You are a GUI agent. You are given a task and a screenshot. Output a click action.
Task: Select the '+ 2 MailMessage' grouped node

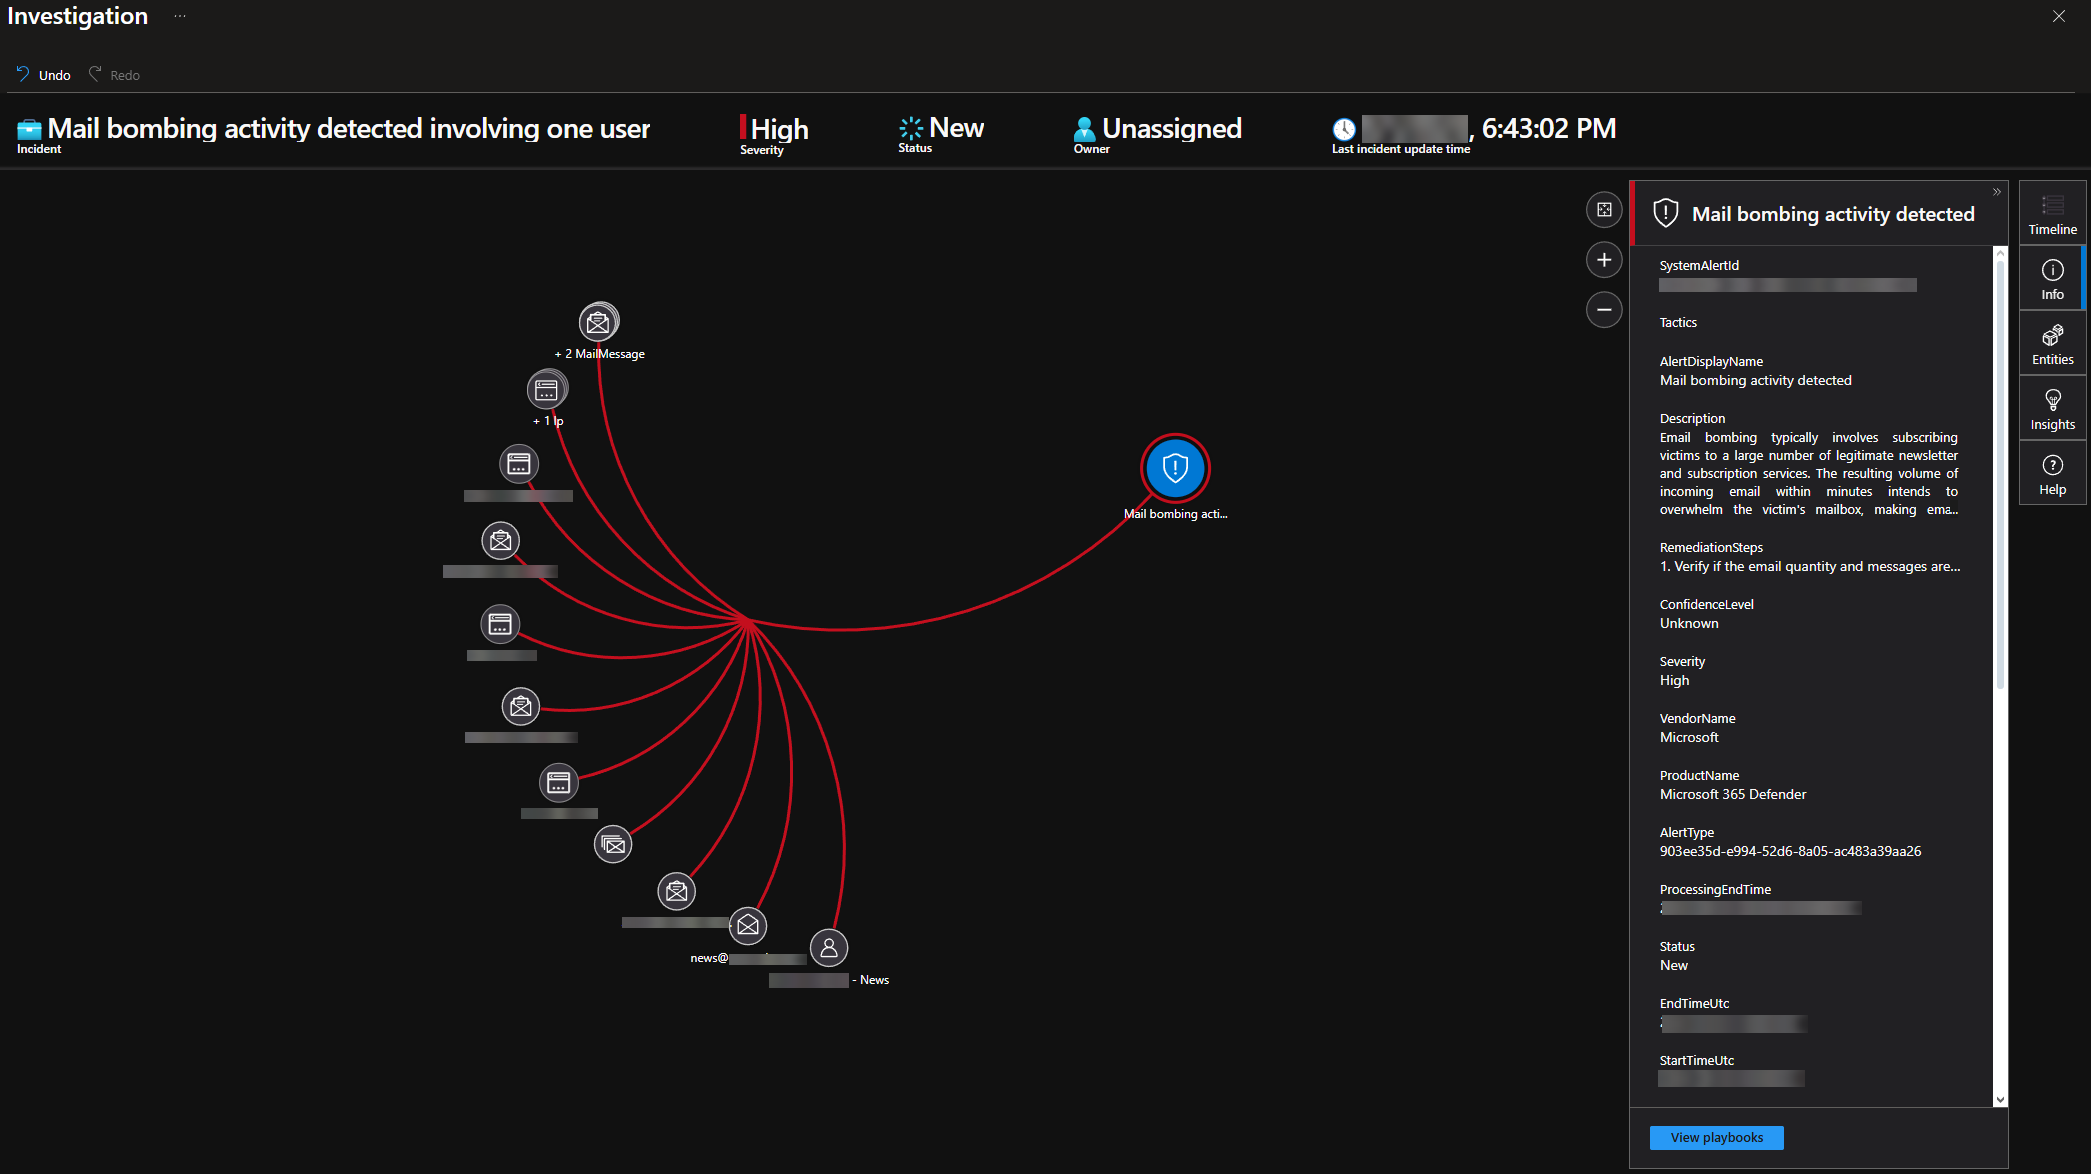tap(598, 323)
